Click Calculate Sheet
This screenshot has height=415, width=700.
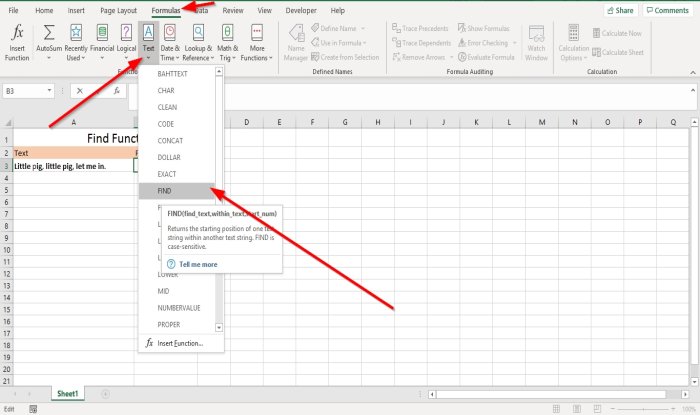coord(618,52)
